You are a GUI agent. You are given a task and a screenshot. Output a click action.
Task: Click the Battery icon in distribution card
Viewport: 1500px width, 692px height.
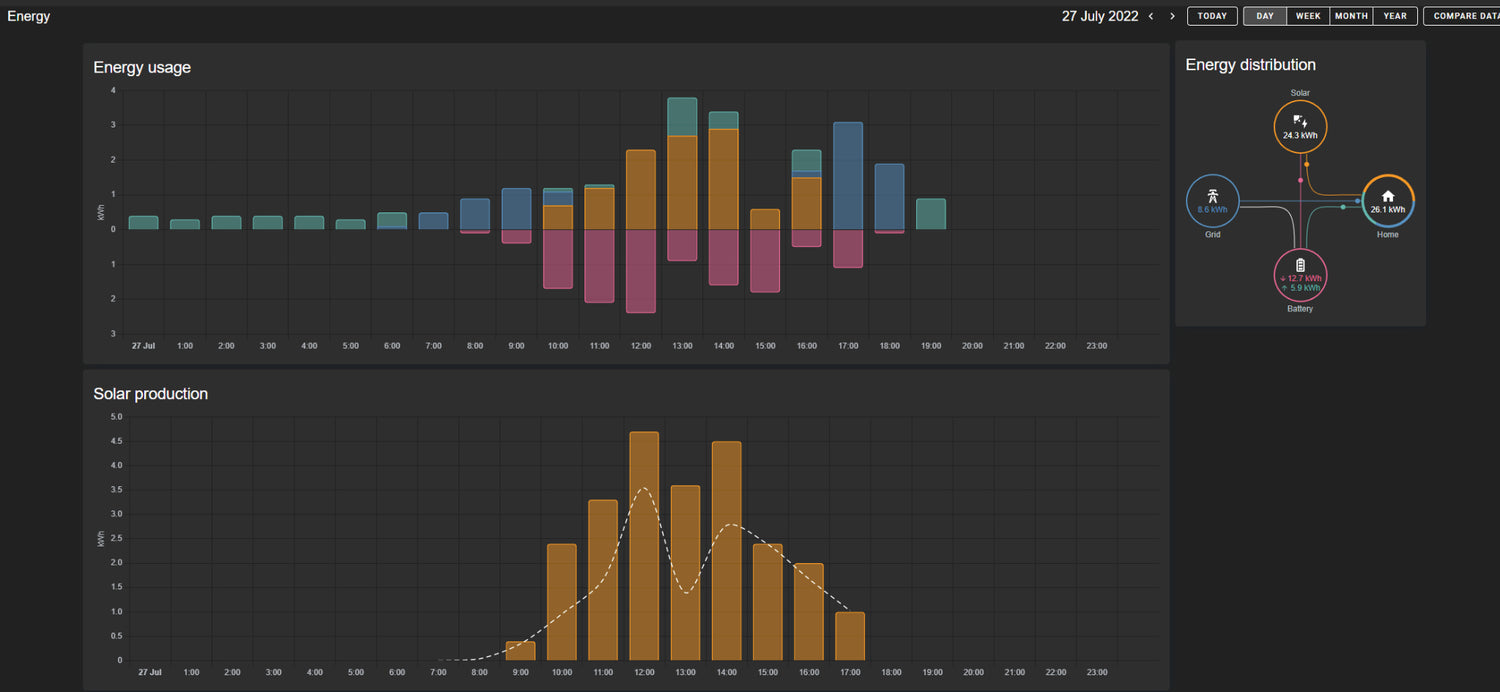tap(1300, 265)
